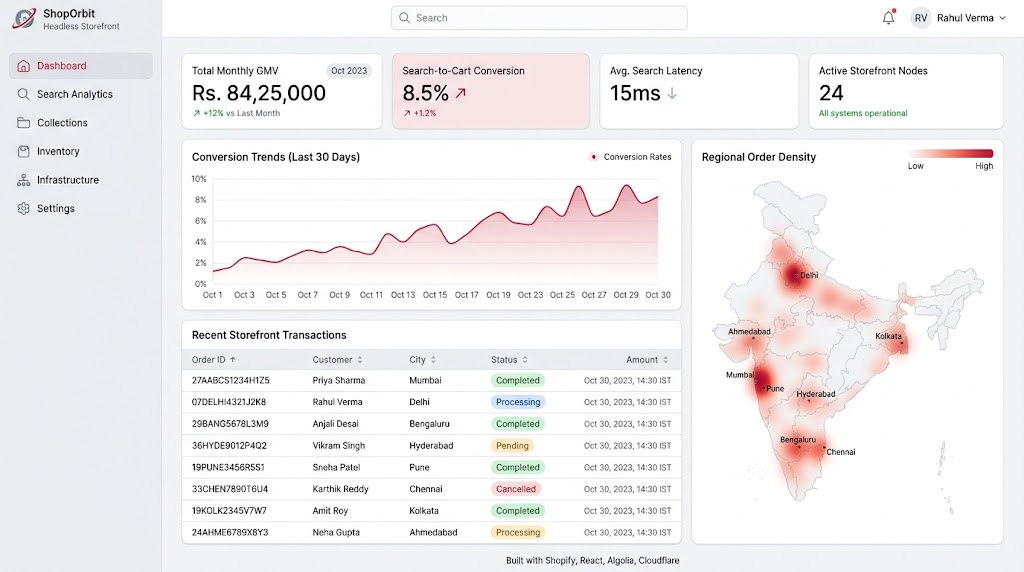Viewport: 1024px width, 572px height.
Task: Click Processing status for Rahul Verma row
Action: [518, 402]
